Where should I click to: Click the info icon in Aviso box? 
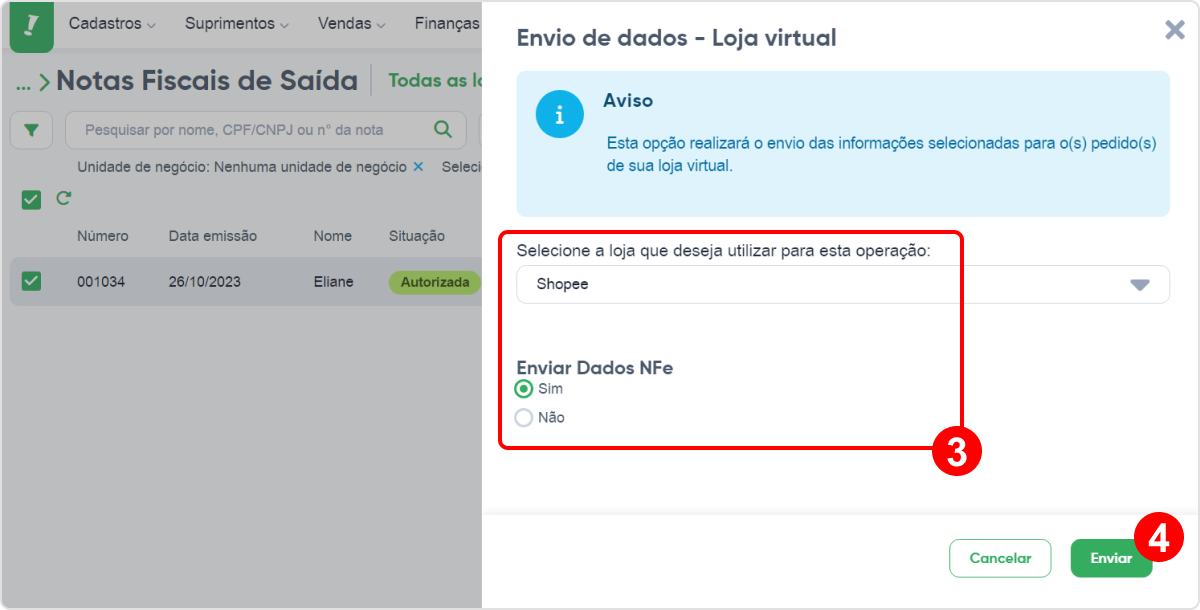[560, 113]
